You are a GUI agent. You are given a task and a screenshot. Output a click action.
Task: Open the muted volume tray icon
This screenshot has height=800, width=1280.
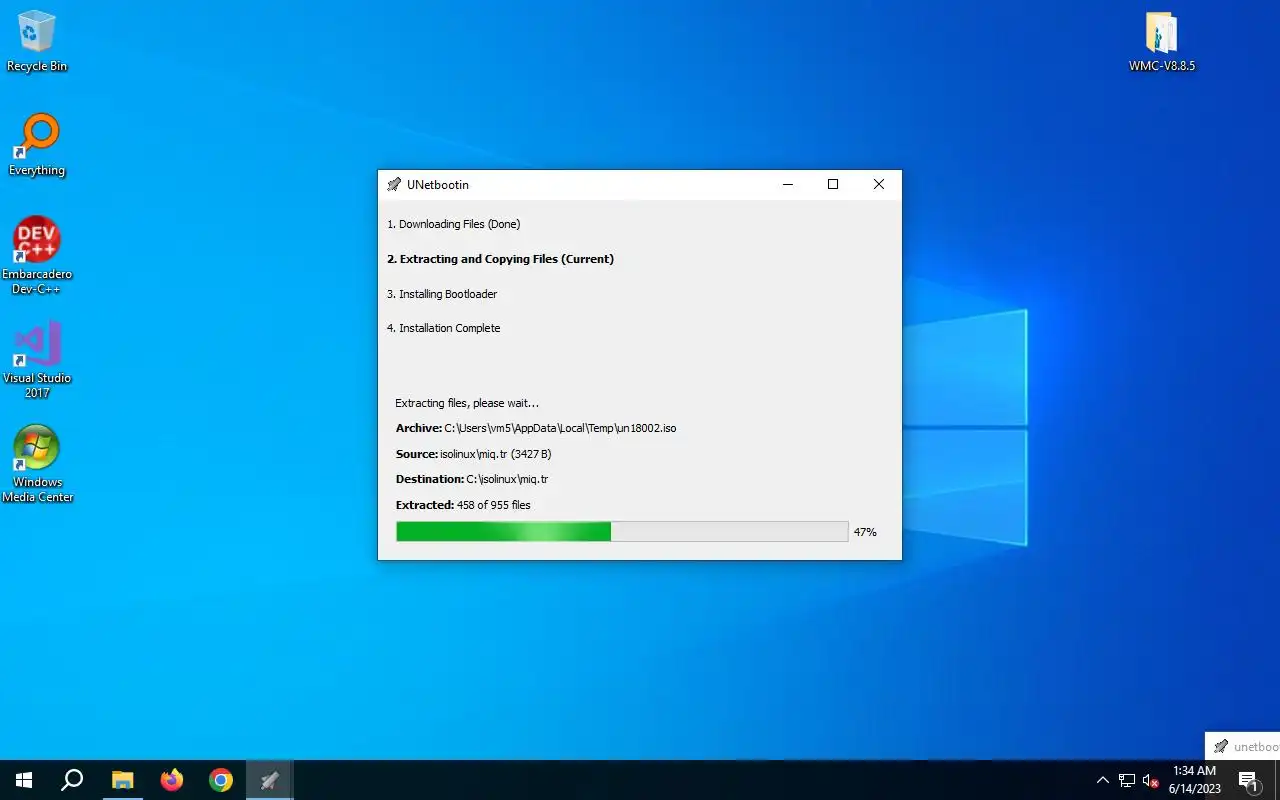1150,780
